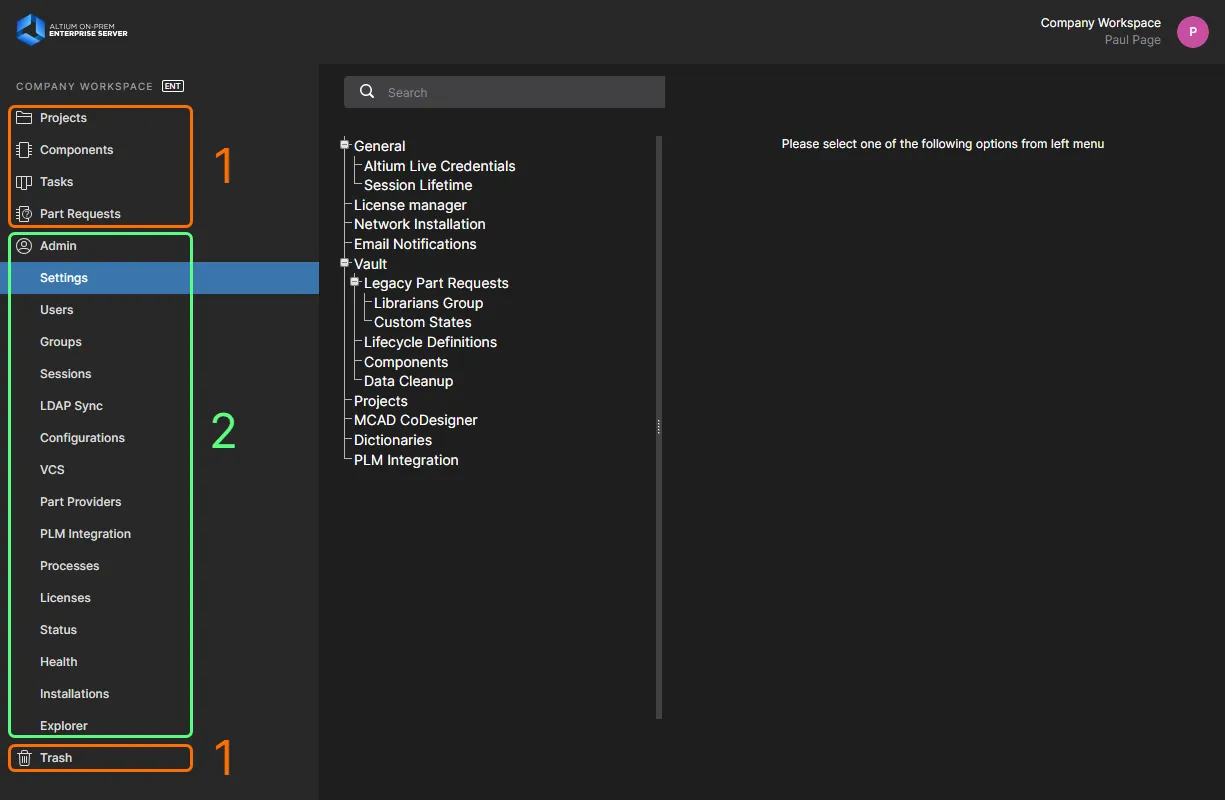Select Data Cleanup setting

(x=409, y=381)
